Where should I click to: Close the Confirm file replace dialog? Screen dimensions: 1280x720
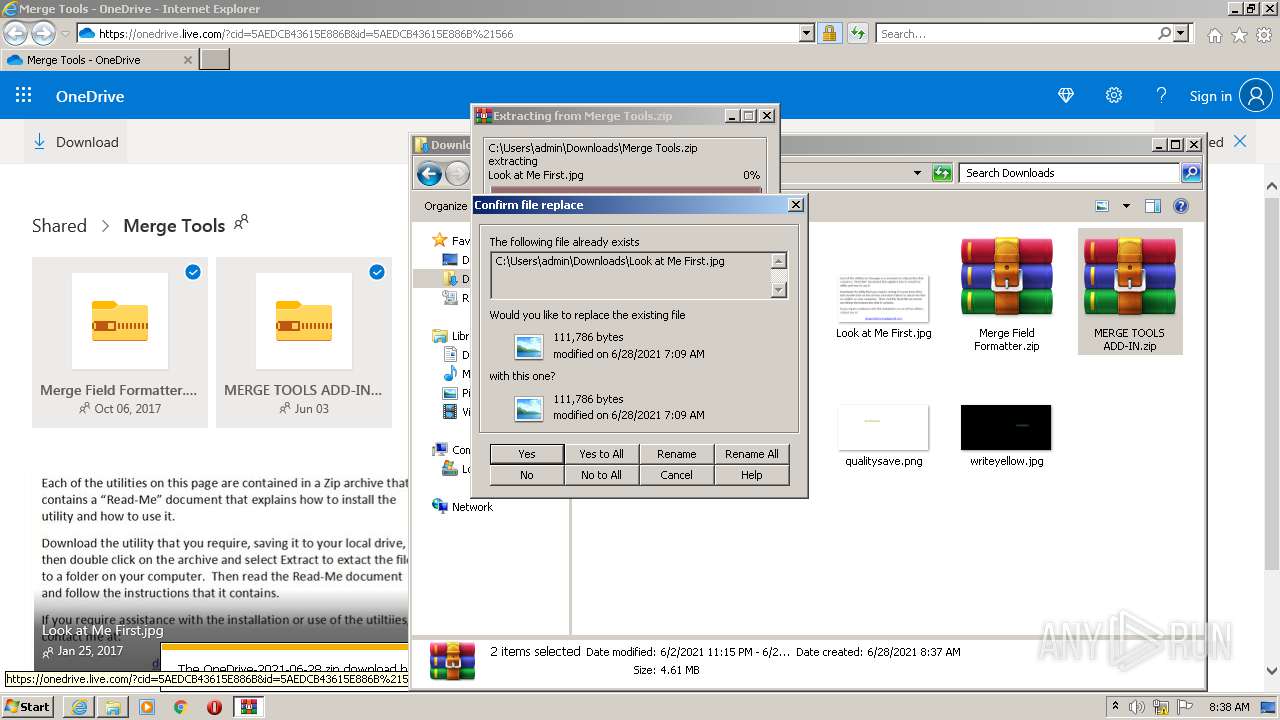(x=795, y=205)
